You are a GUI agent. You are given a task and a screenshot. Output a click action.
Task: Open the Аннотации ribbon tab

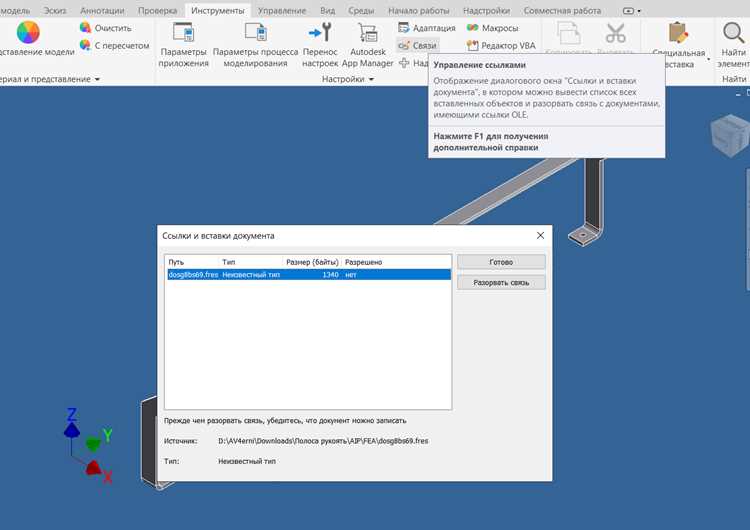coord(102,10)
